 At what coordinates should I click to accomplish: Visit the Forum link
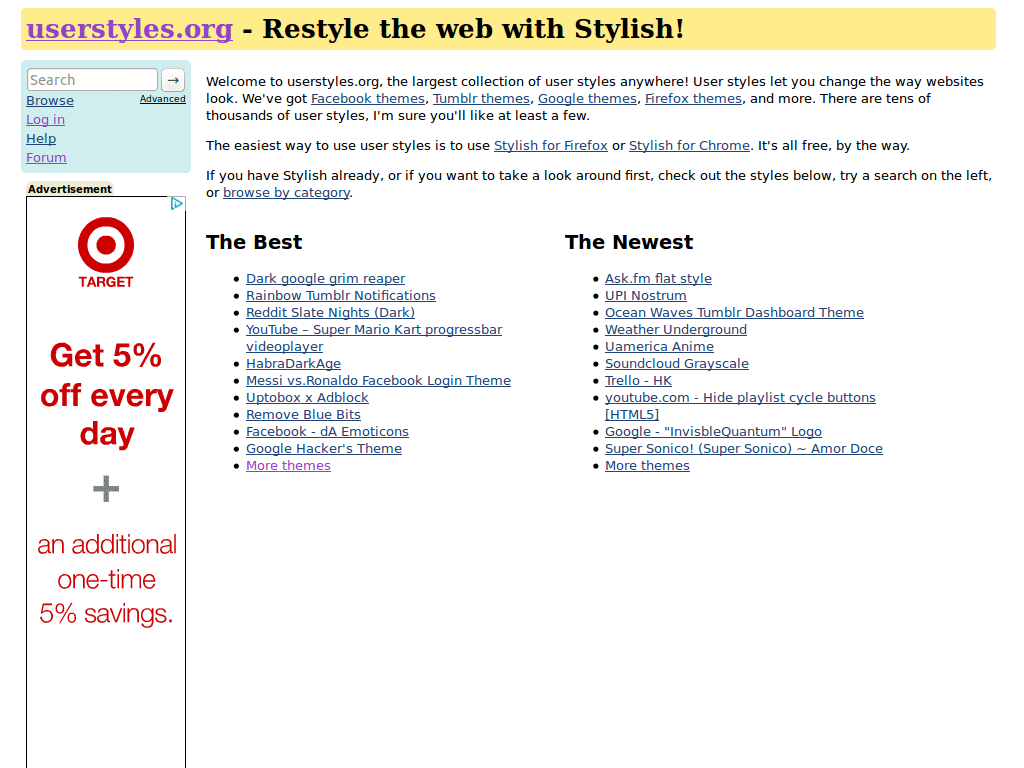point(46,157)
